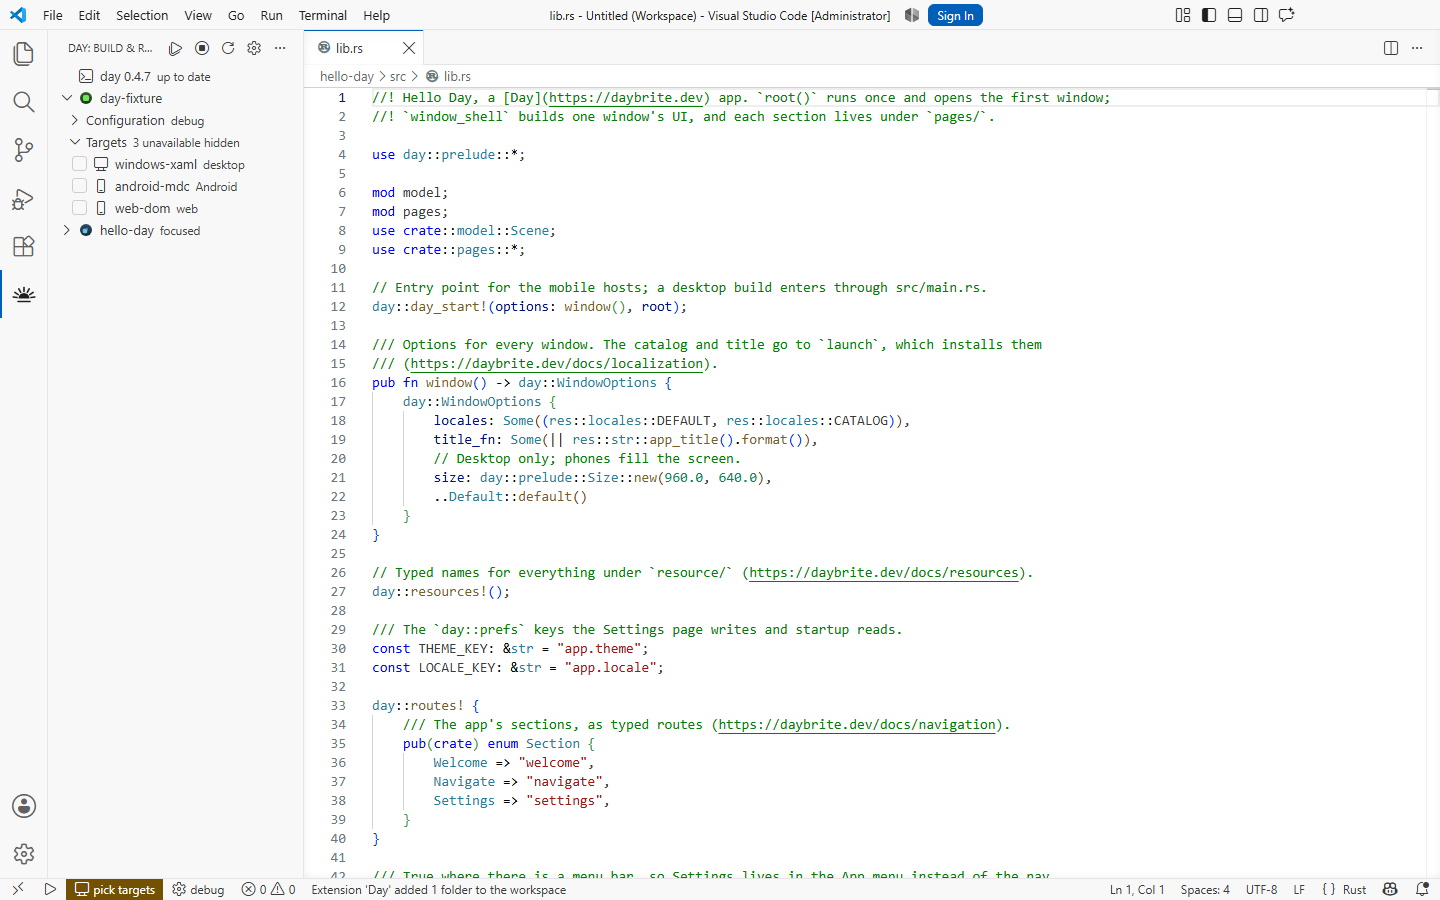Open the daybrite.dev link on line 1
The width and height of the screenshot is (1440, 900).
(x=626, y=97)
